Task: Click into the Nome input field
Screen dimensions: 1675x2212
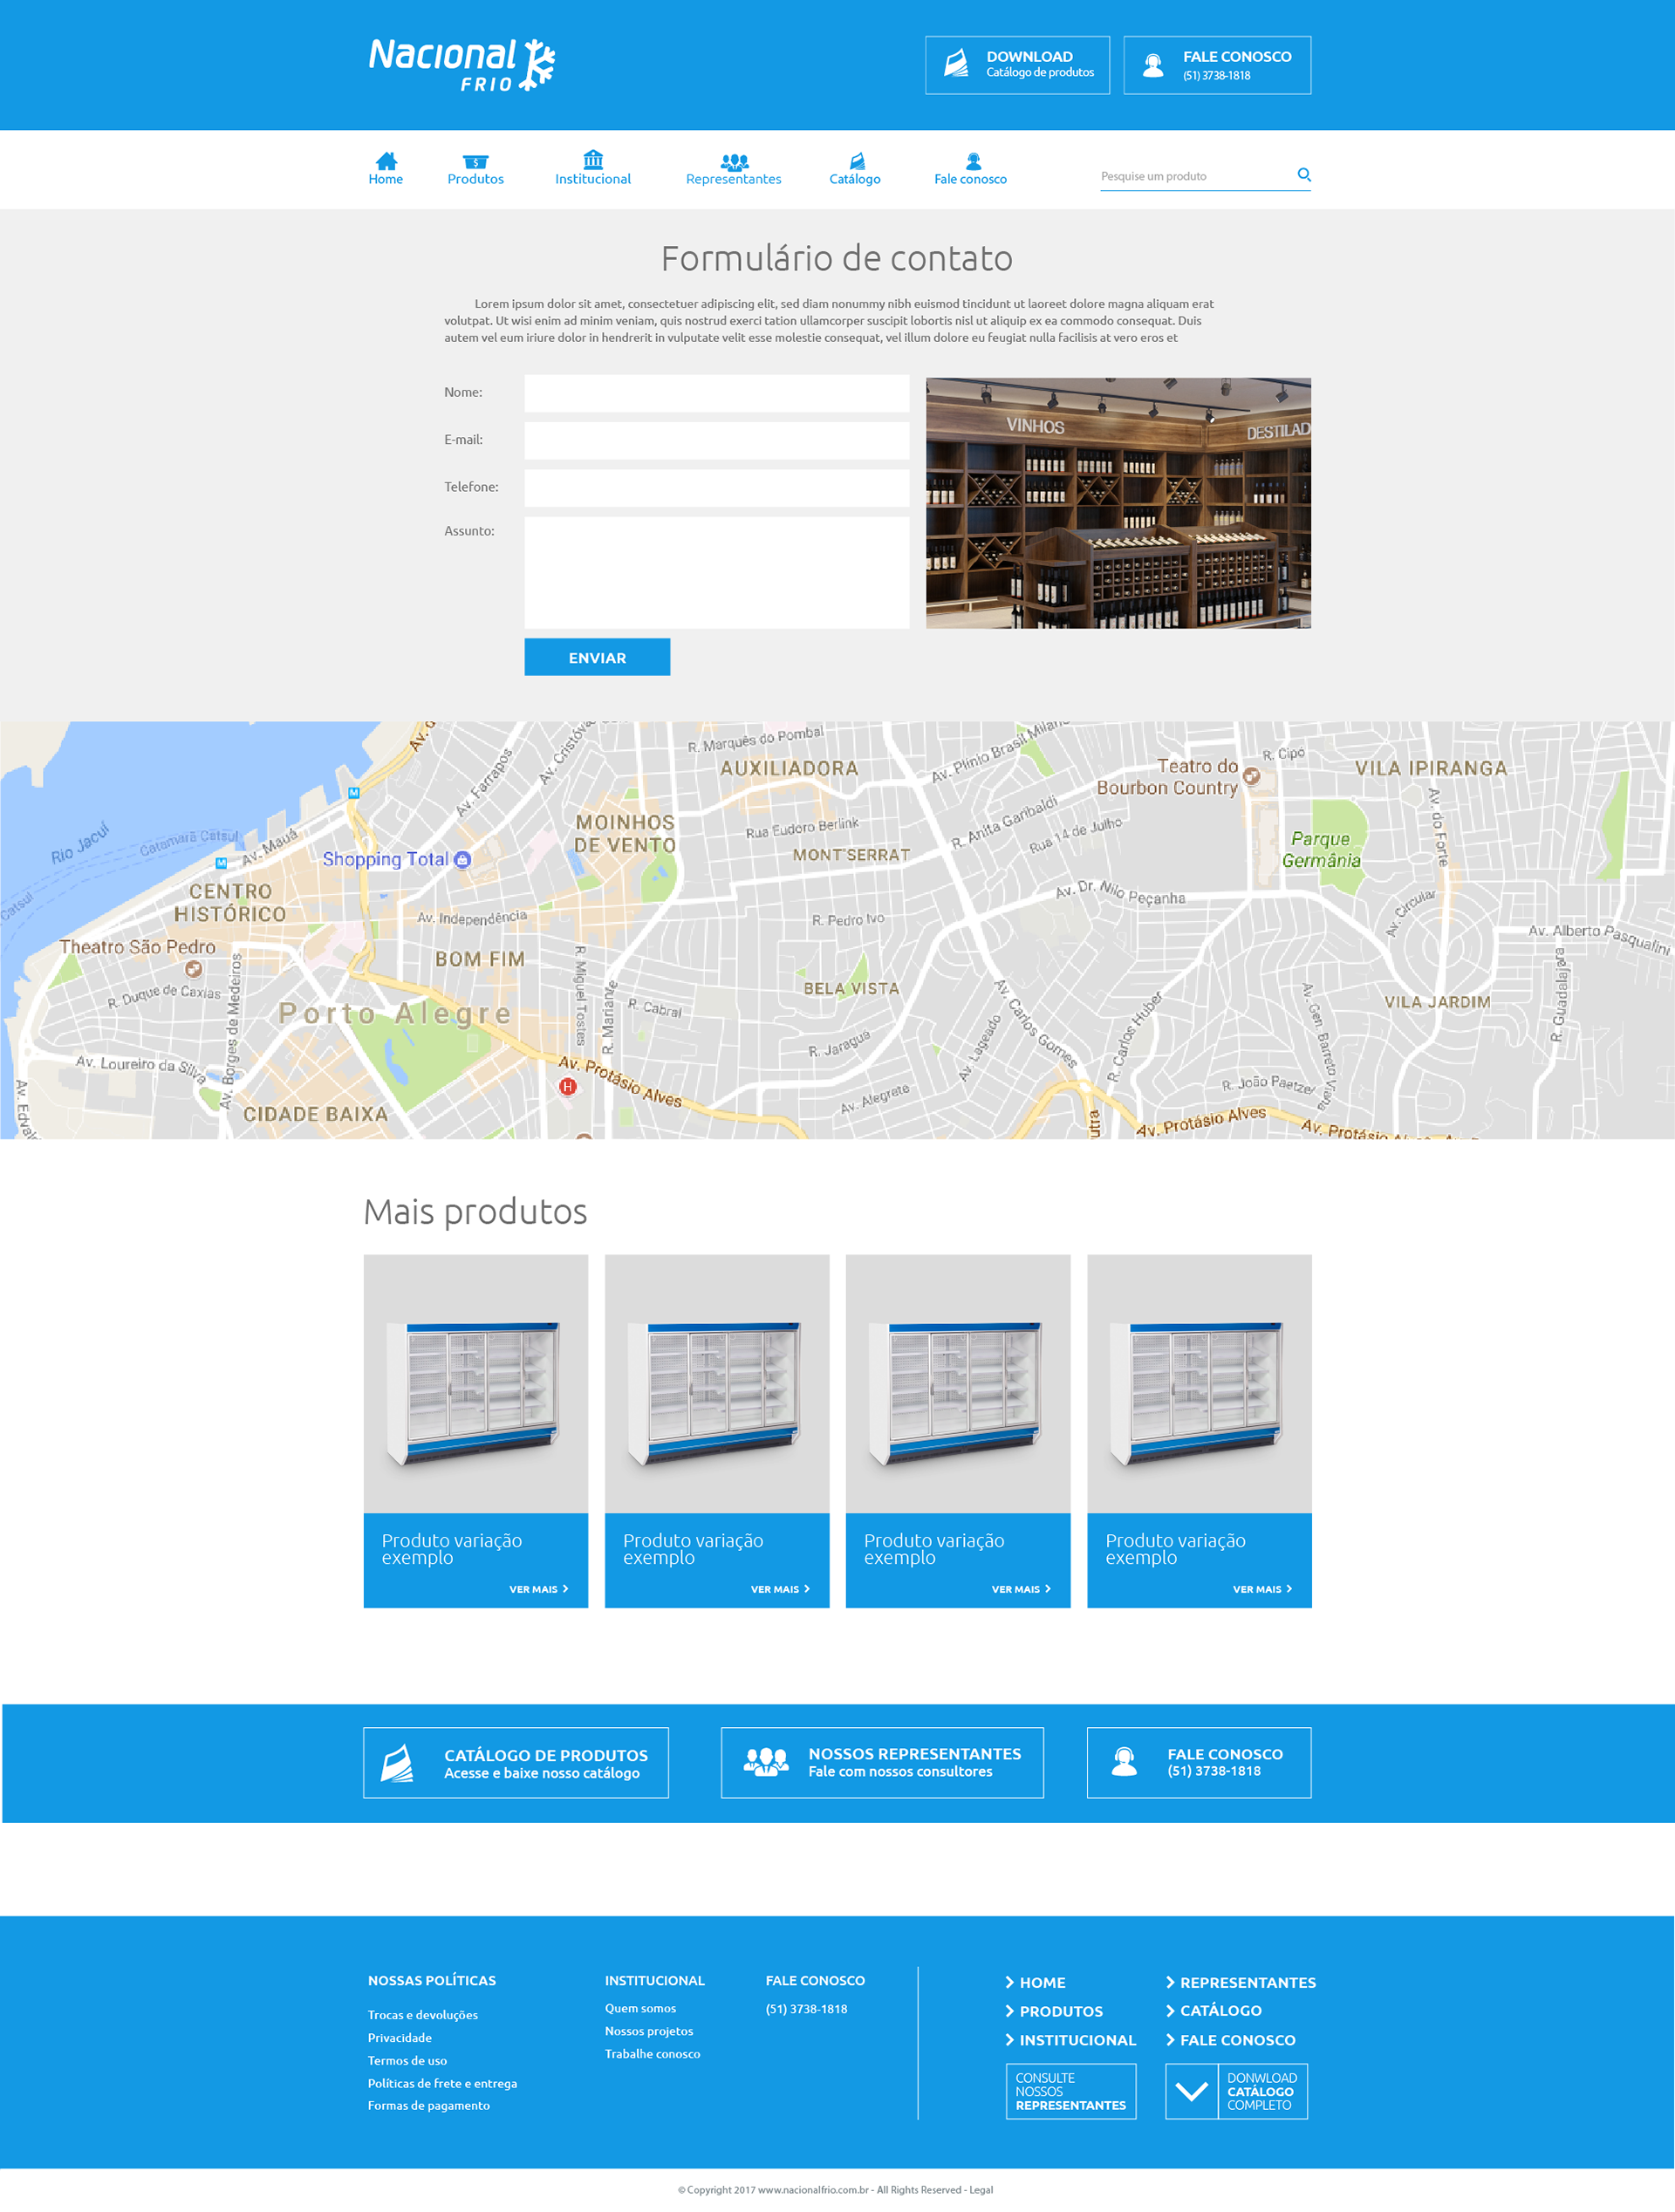Action: (x=716, y=393)
